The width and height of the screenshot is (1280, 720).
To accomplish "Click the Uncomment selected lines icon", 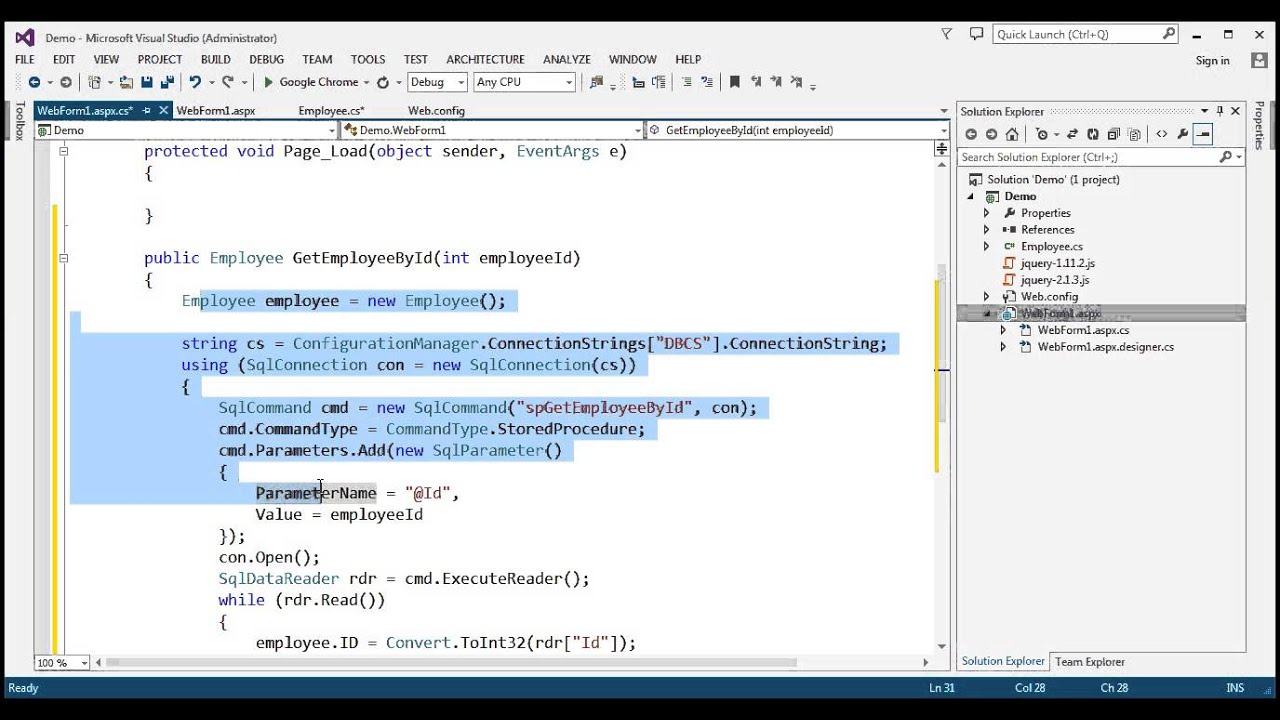I will [706, 82].
